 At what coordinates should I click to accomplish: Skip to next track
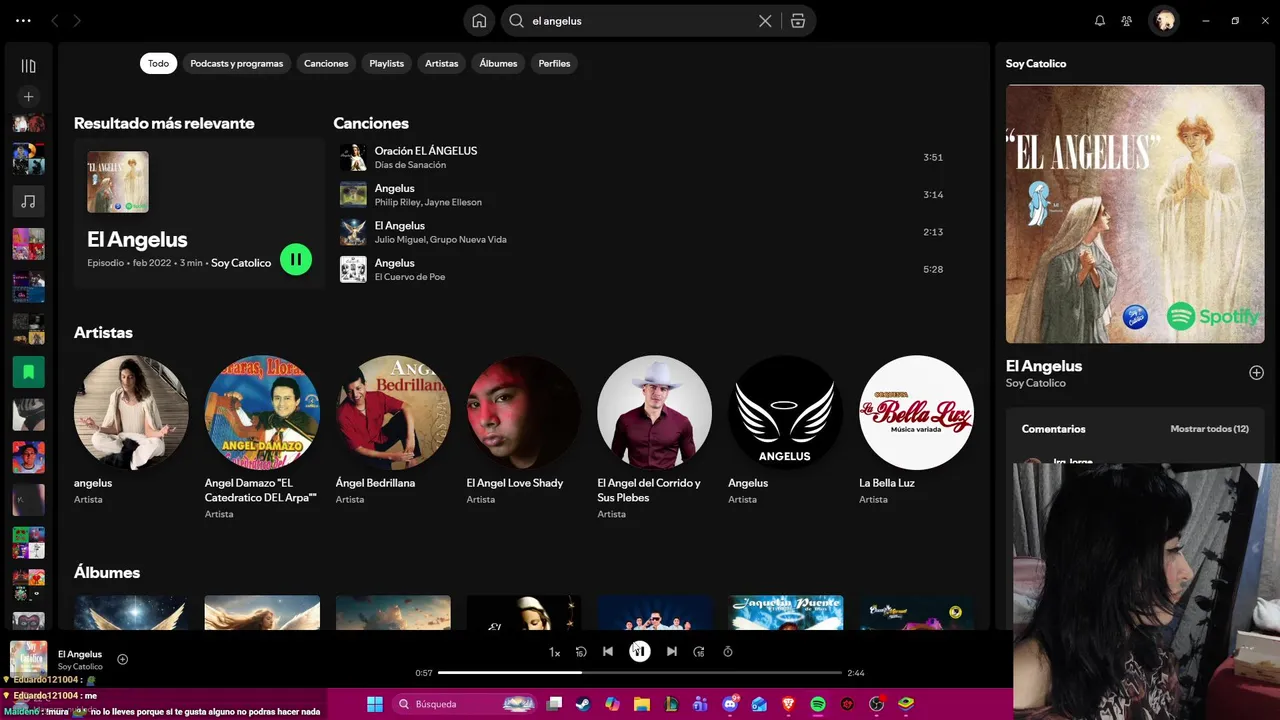click(x=672, y=652)
